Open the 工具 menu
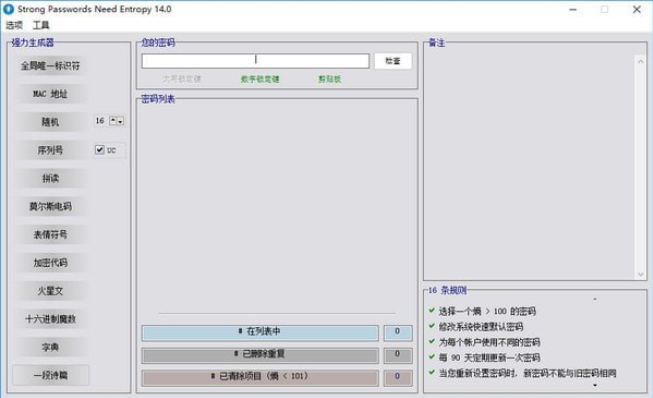The width and height of the screenshot is (653, 398). 41,25
